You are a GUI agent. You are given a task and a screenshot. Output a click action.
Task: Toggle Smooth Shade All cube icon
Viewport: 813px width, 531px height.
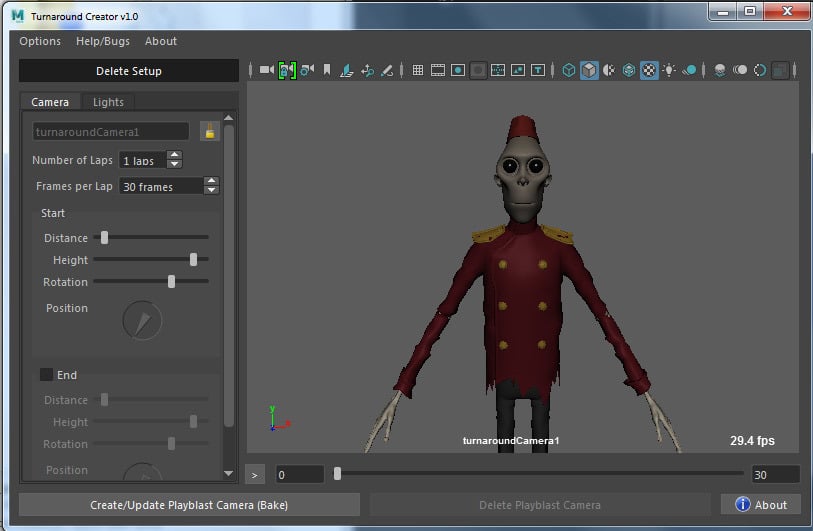(589, 70)
